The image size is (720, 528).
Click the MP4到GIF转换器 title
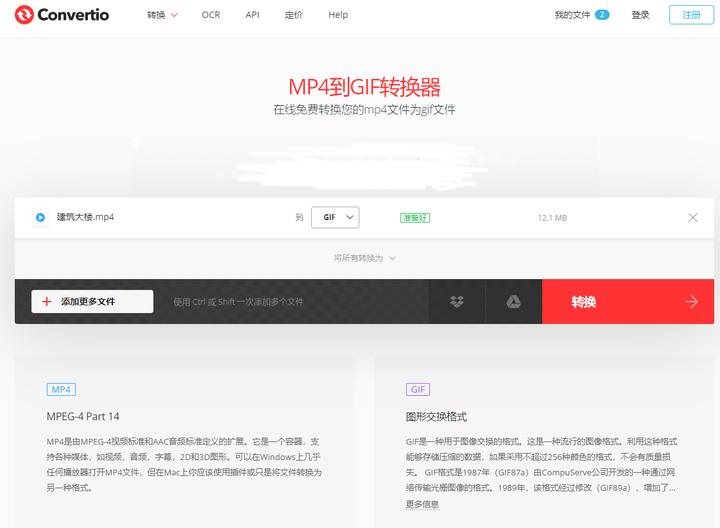coord(364,87)
